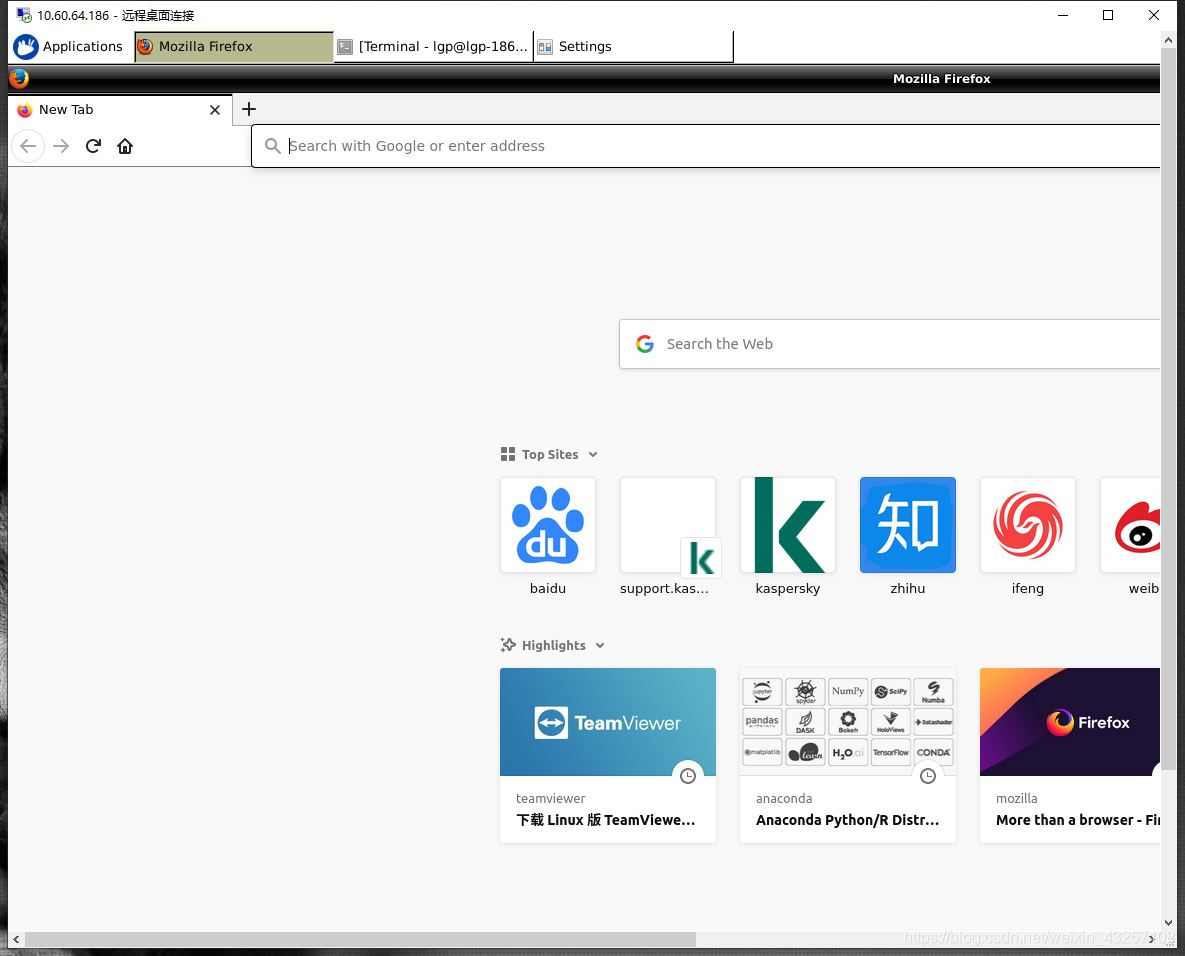Click the Firefox Home button
This screenshot has height=956, width=1185.
(x=124, y=146)
